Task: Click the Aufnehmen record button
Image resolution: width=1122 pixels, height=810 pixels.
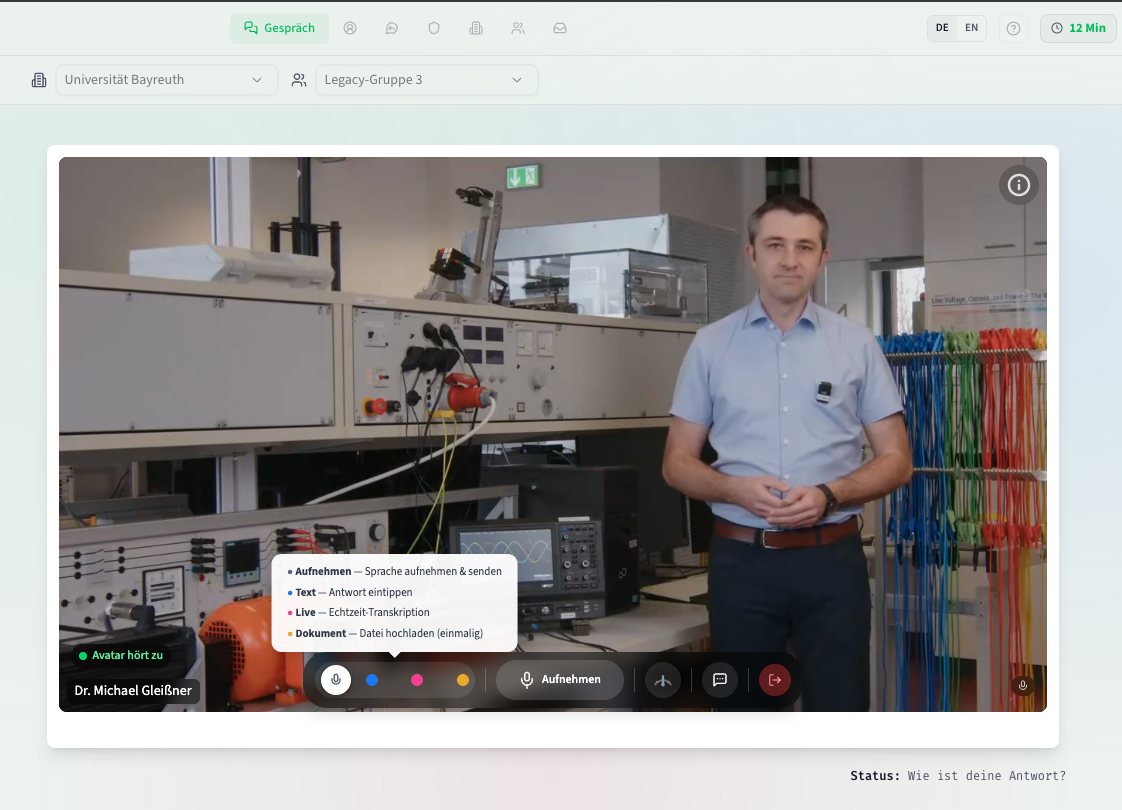Action: point(560,680)
